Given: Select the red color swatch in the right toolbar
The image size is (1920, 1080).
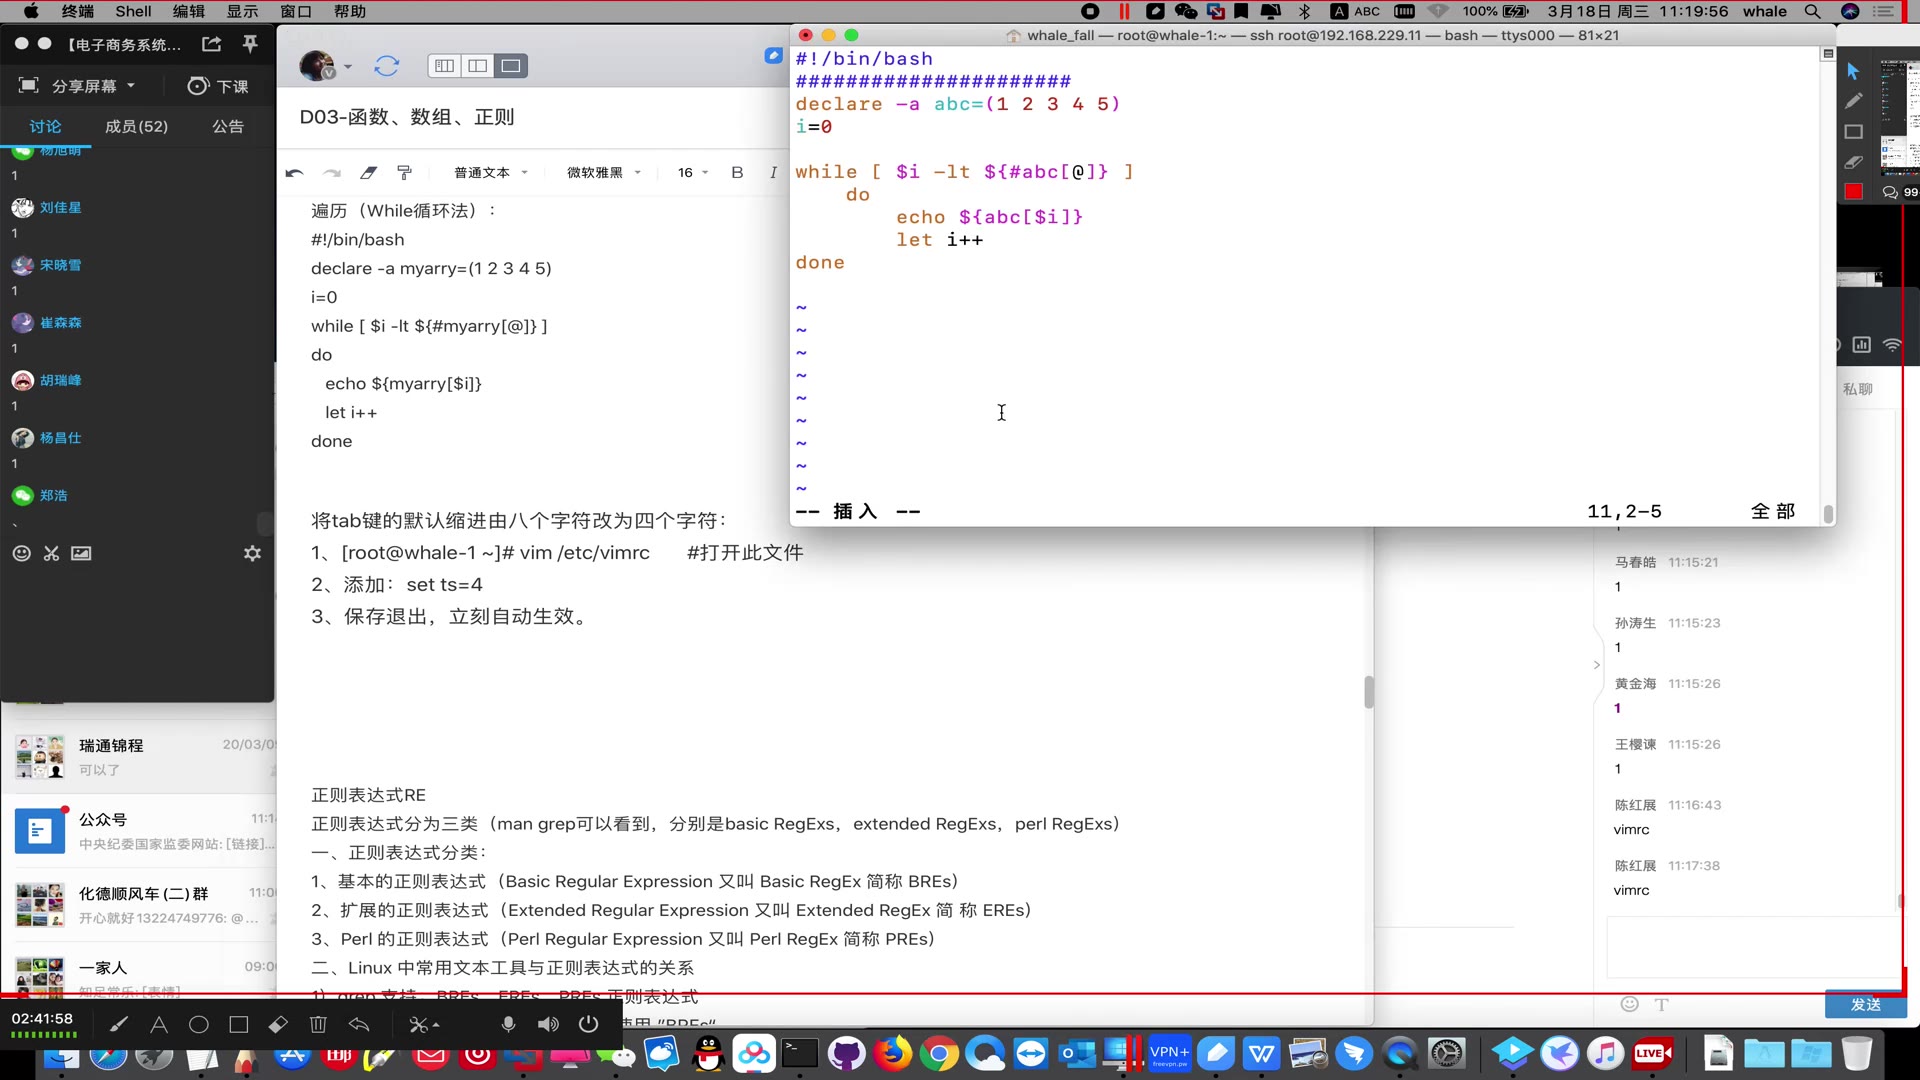Looking at the screenshot, I should [x=1853, y=191].
